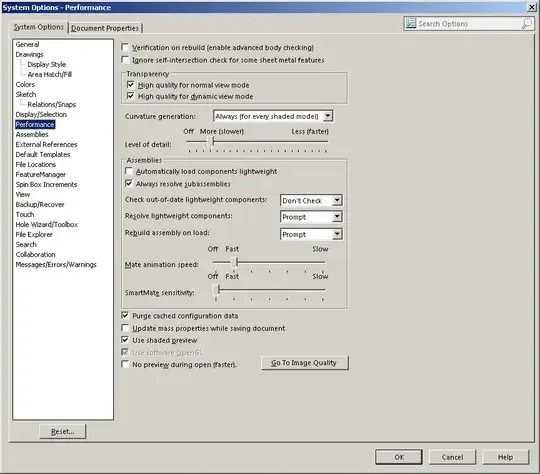Image resolution: width=540 pixels, height=474 pixels.
Task: Click in the Search Options field
Action: 468,24
